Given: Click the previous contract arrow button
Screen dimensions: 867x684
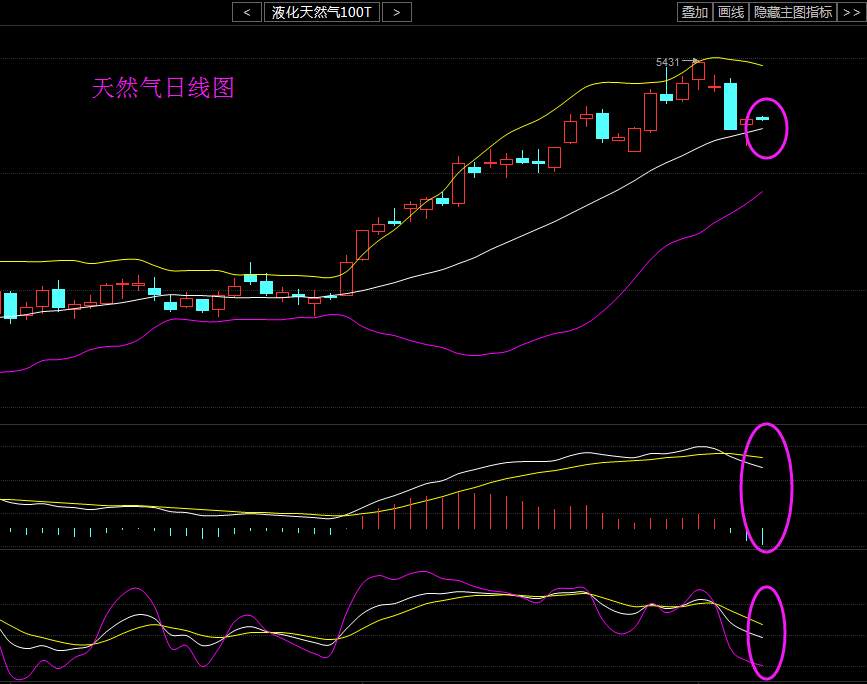Looking at the screenshot, I should [246, 12].
